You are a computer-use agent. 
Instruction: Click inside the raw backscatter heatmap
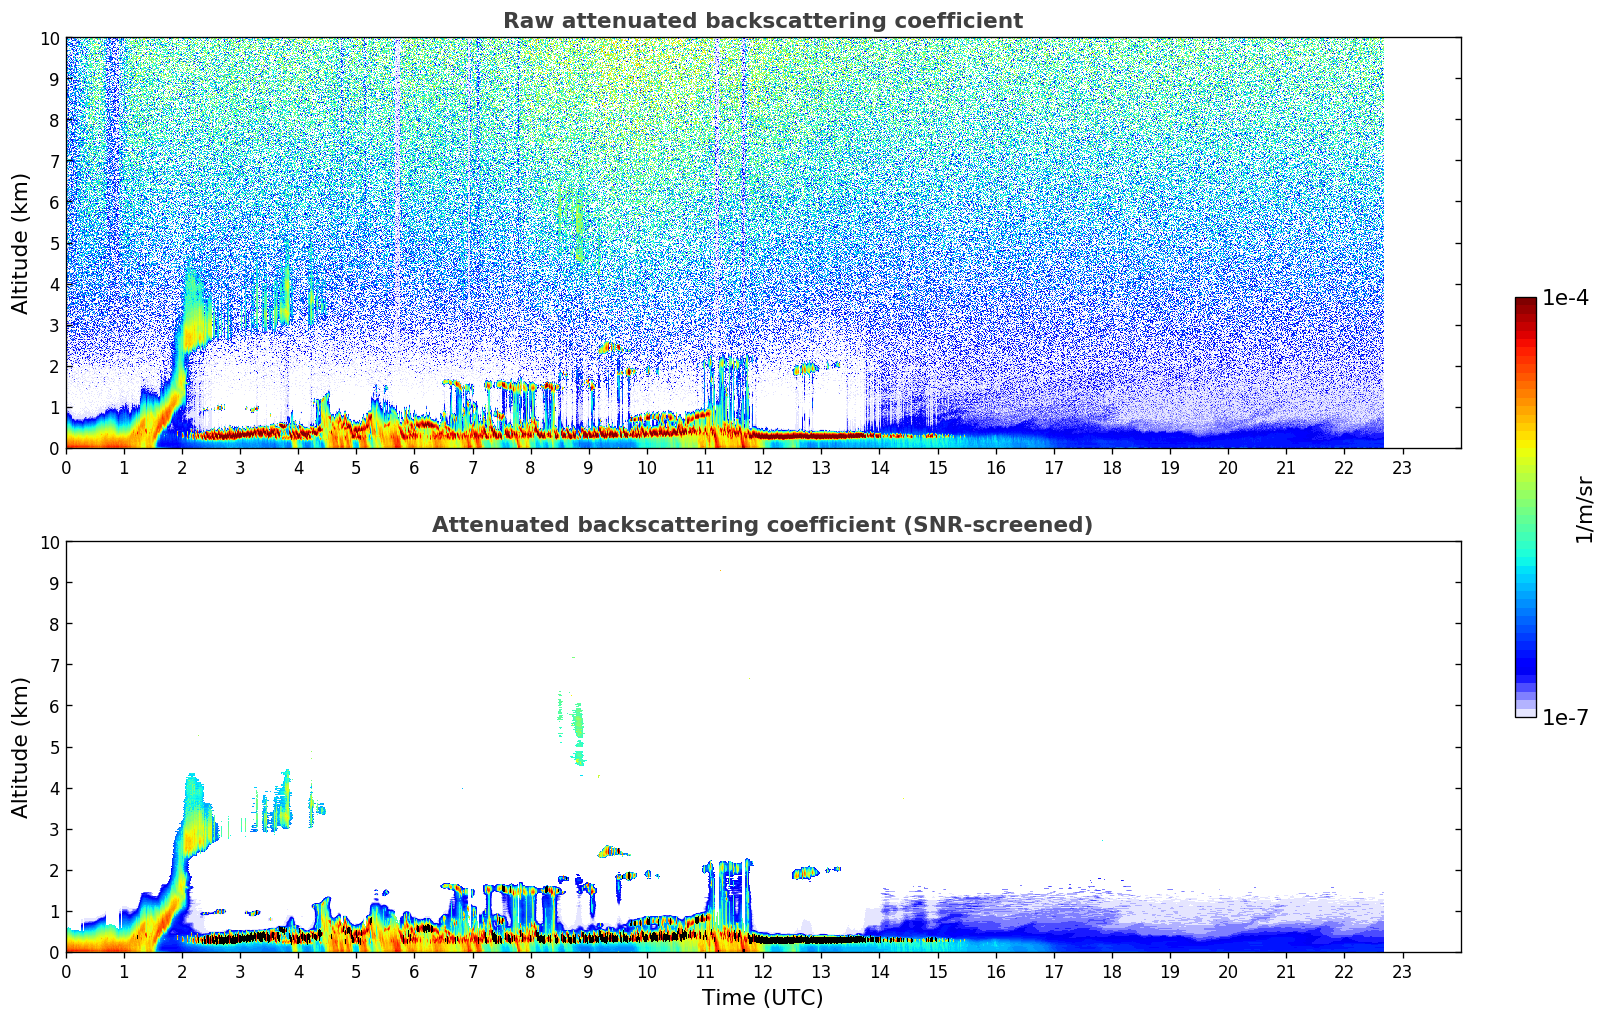coord(763,243)
